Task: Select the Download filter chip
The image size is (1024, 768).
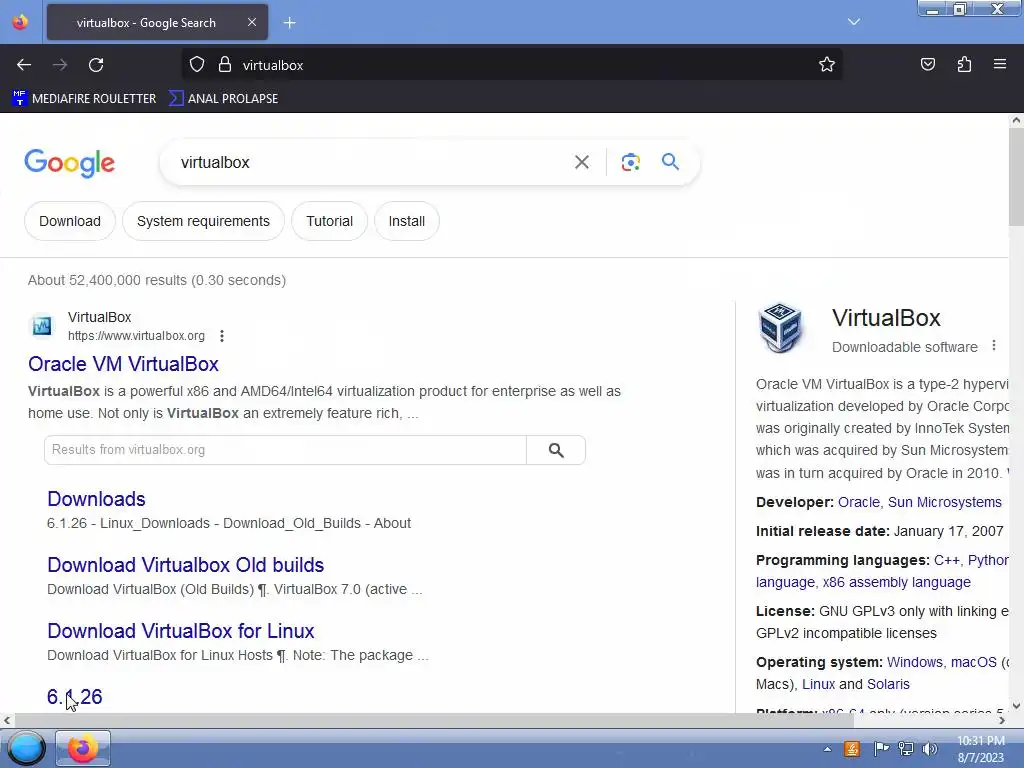Action: tap(70, 221)
